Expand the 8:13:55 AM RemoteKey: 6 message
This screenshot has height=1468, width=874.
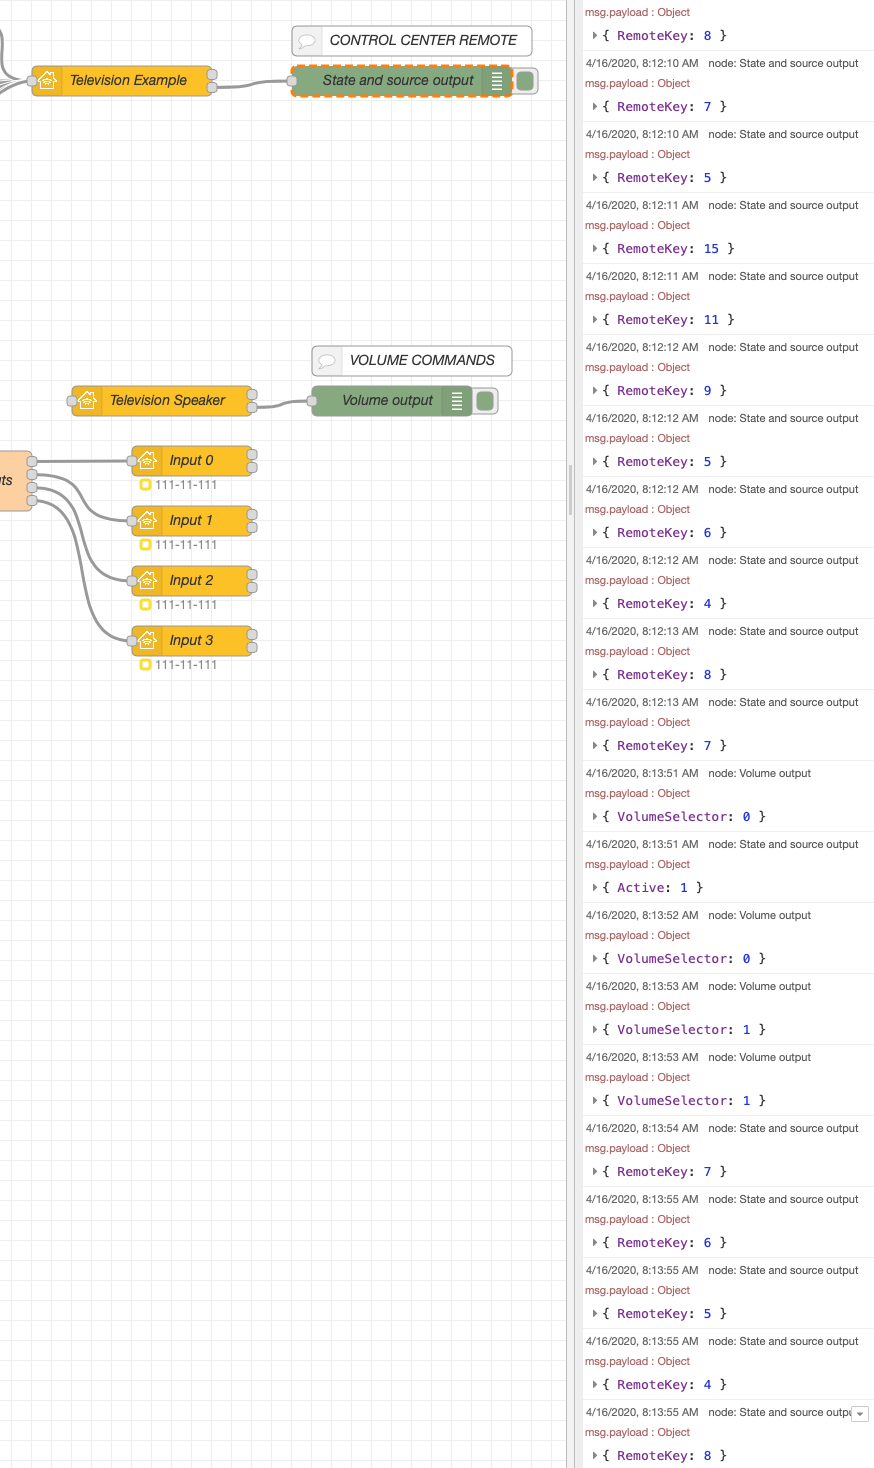tap(595, 1243)
